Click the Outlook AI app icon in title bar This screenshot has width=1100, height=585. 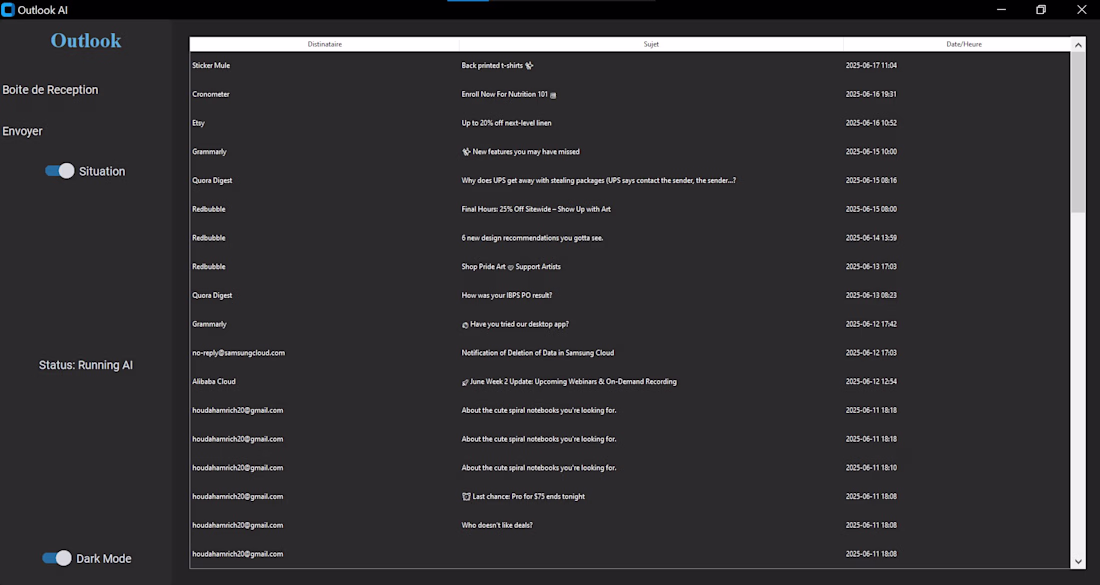pyautogui.click(x=8, y=10)
